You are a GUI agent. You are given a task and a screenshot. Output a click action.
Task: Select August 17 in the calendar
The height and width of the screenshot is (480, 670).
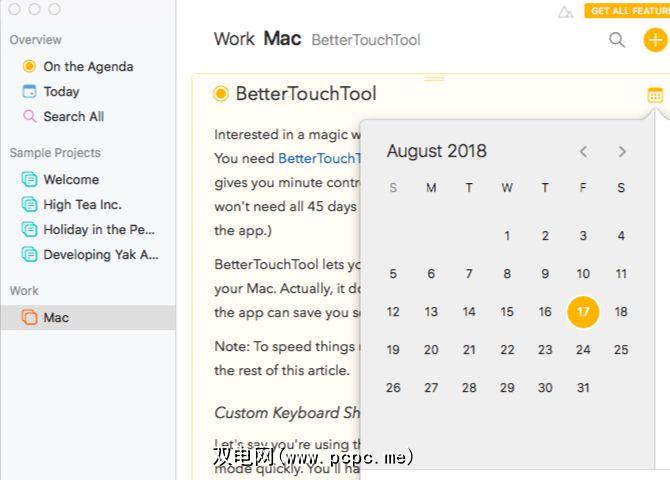583,312
